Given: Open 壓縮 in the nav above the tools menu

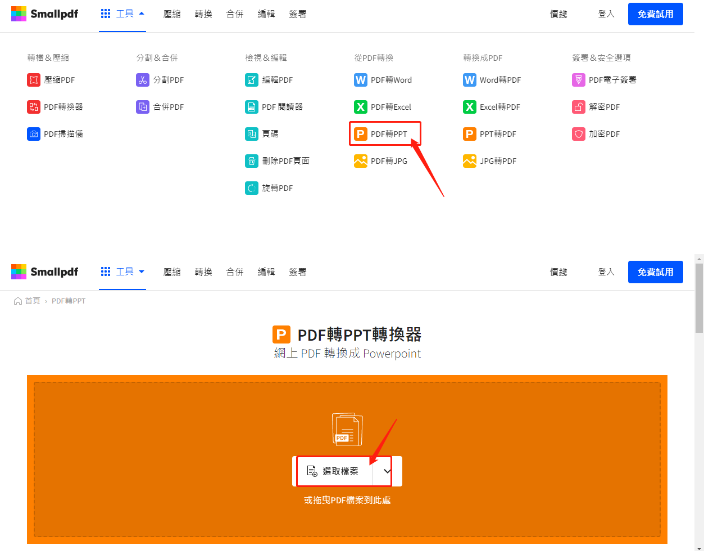Looking at the screenshot, I should click(172, 14).
